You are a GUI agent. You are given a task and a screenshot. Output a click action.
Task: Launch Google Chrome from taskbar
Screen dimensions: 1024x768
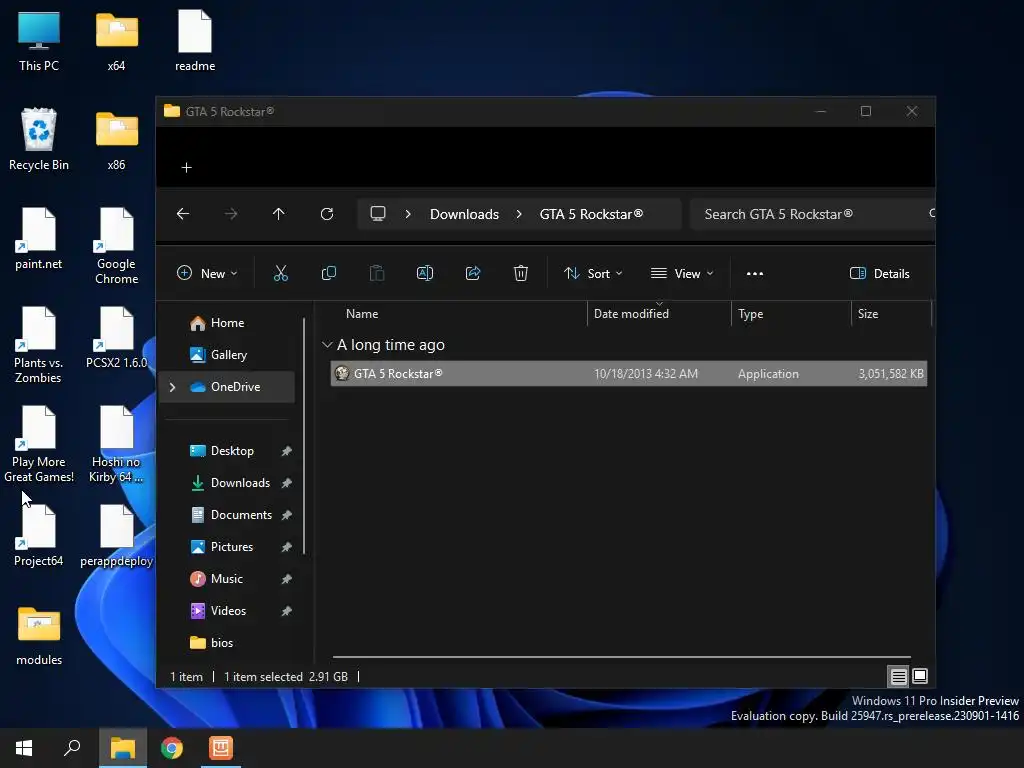tap(172, 748)
